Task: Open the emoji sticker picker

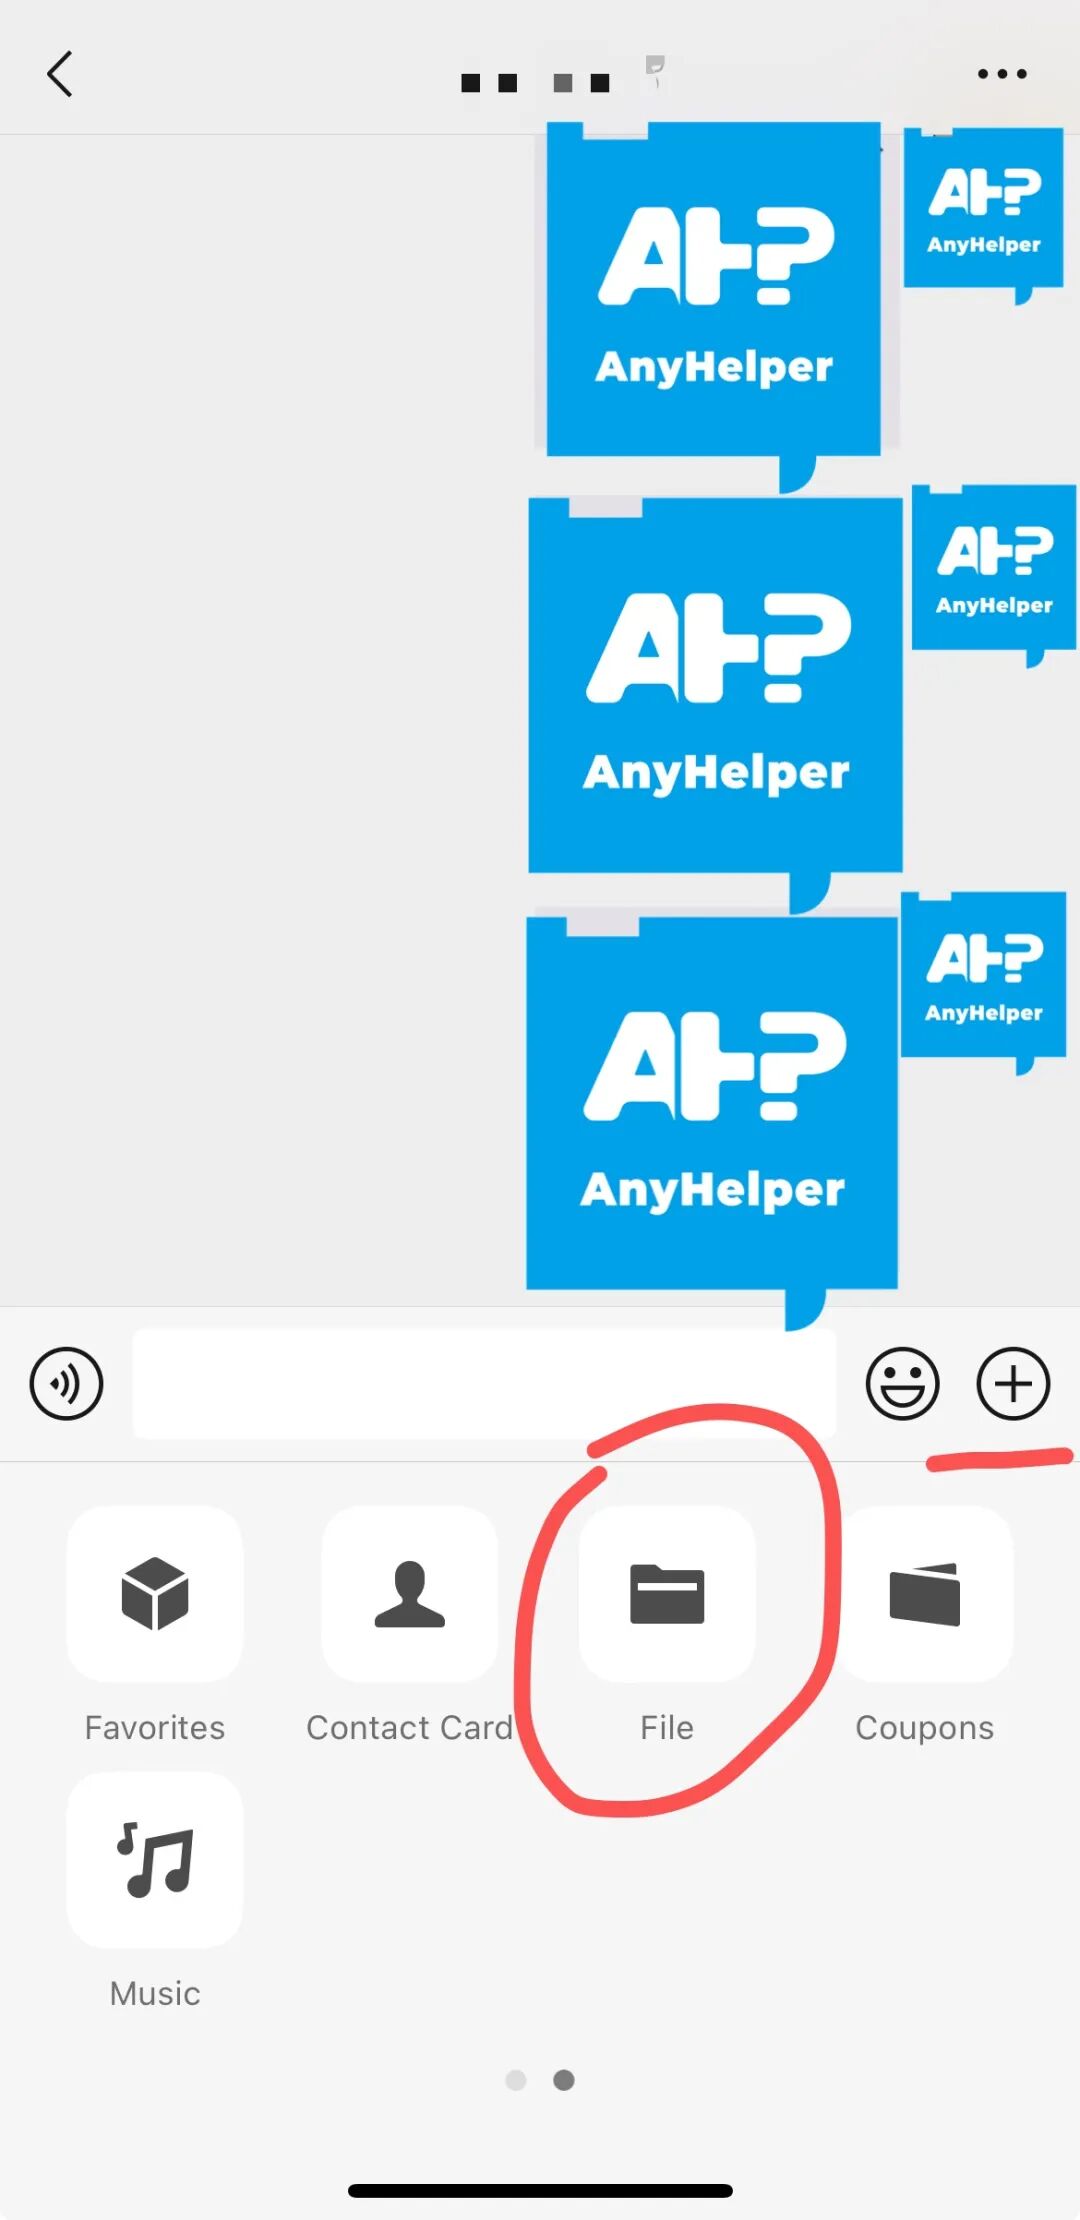Action: point(902,1384)
